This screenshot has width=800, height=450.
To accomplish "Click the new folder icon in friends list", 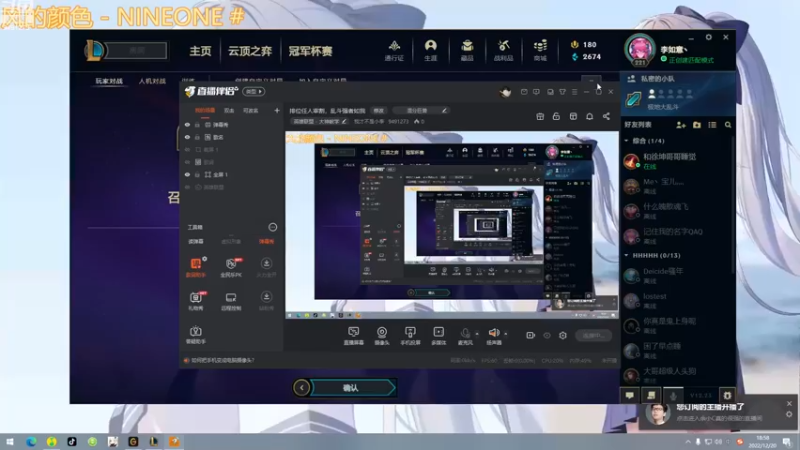I will coord(696,124).
